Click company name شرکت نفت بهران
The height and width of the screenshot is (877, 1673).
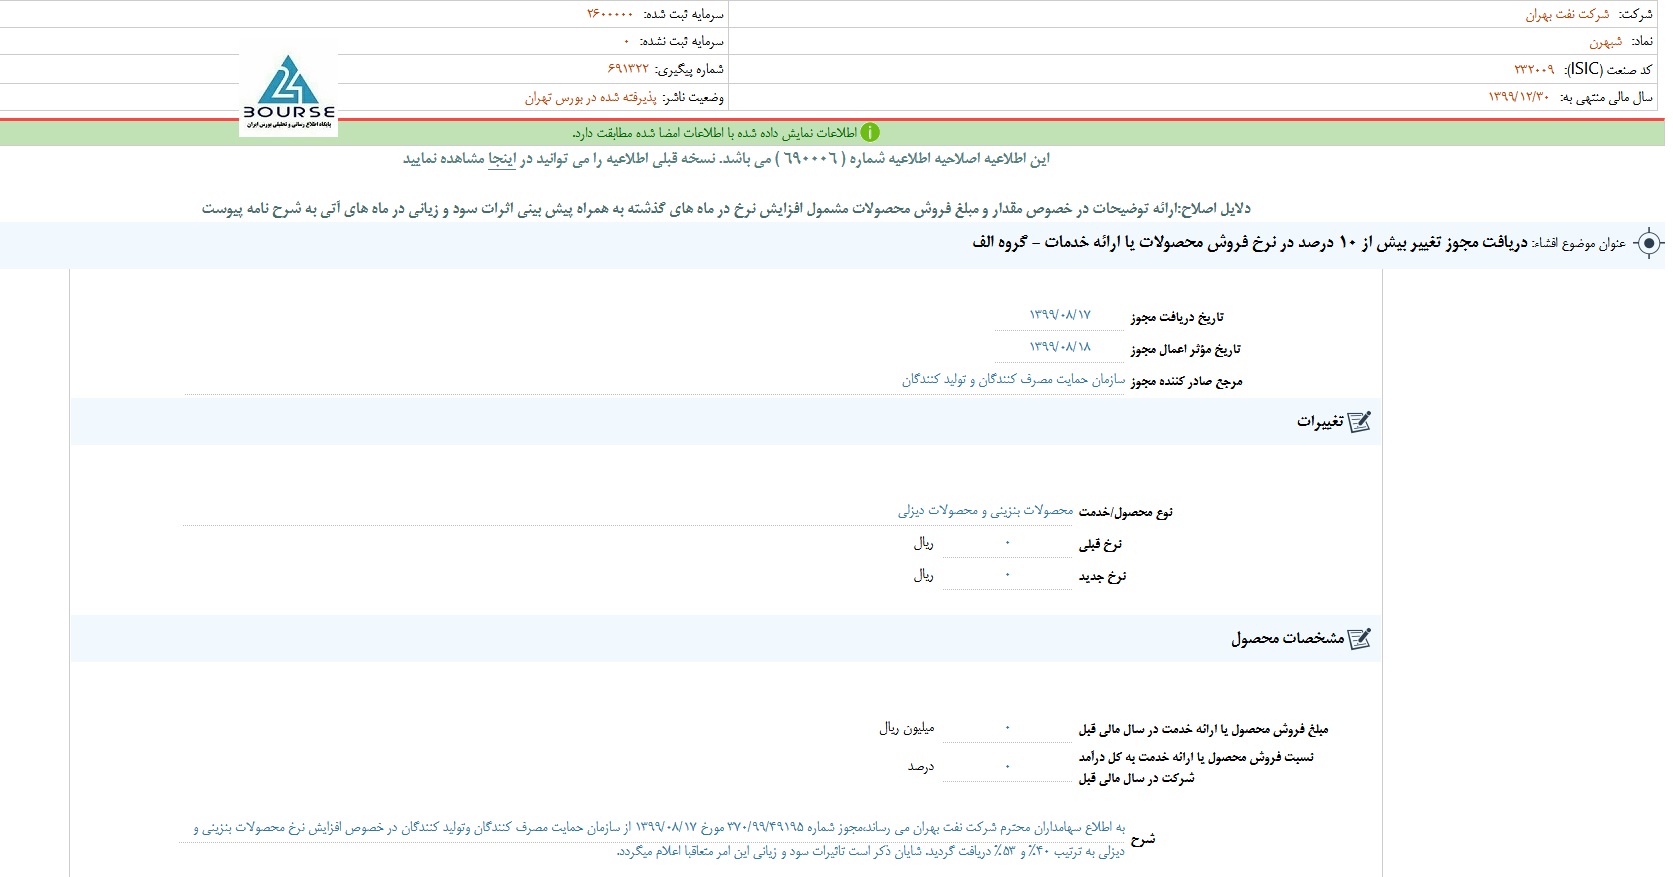1567,14
